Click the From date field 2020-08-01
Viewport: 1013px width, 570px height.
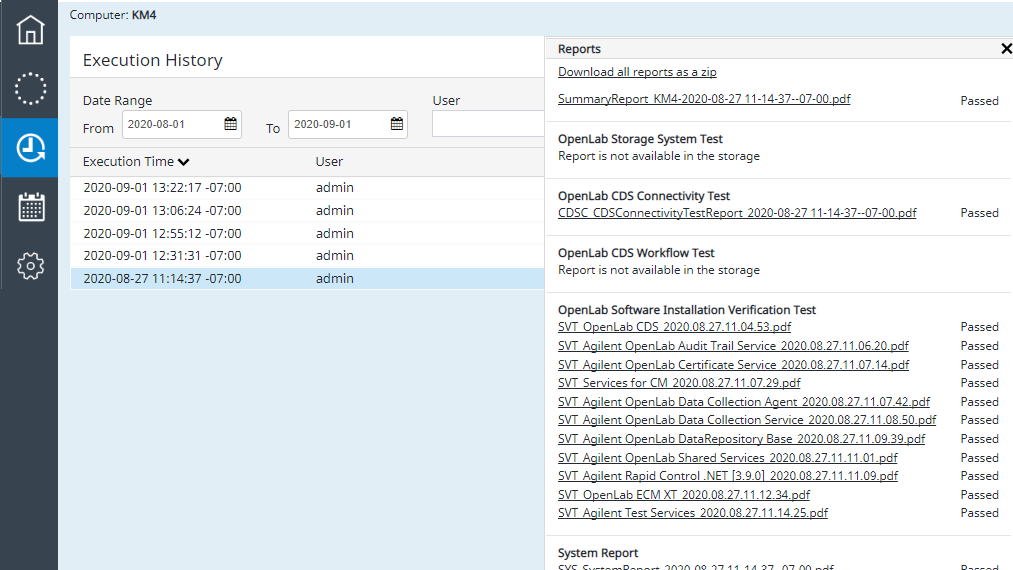pos(182,124)
